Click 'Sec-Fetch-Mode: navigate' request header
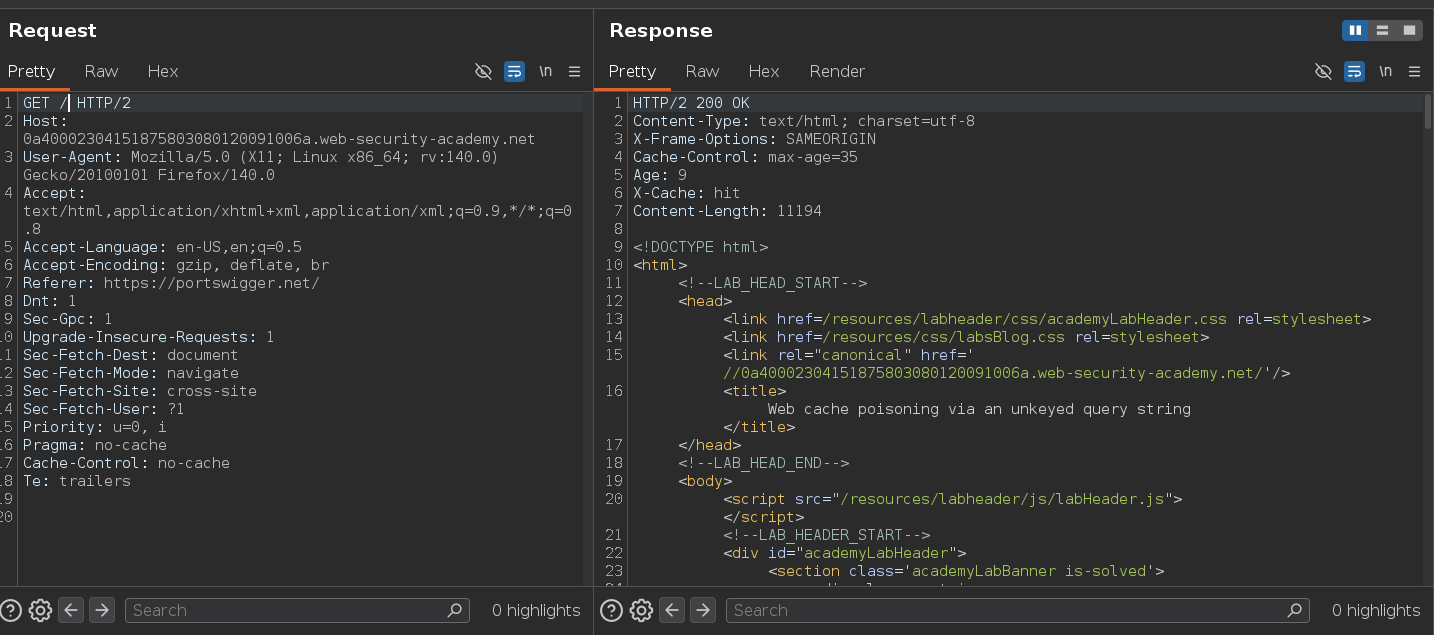The height and width of the screenshot is (635, 1434). 131,373
